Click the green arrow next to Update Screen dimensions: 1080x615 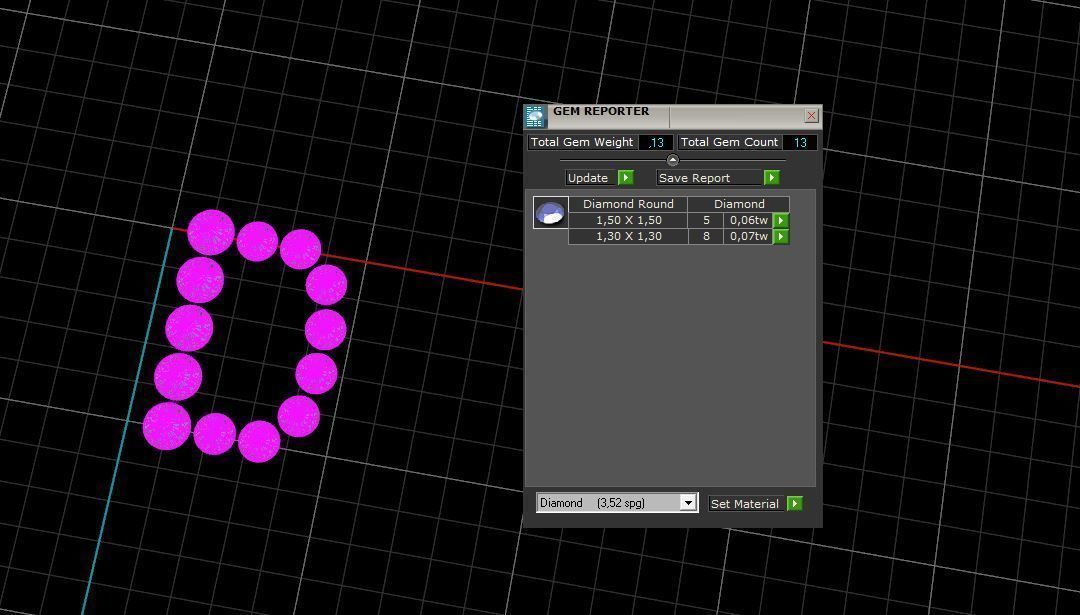tap(625, 178)
